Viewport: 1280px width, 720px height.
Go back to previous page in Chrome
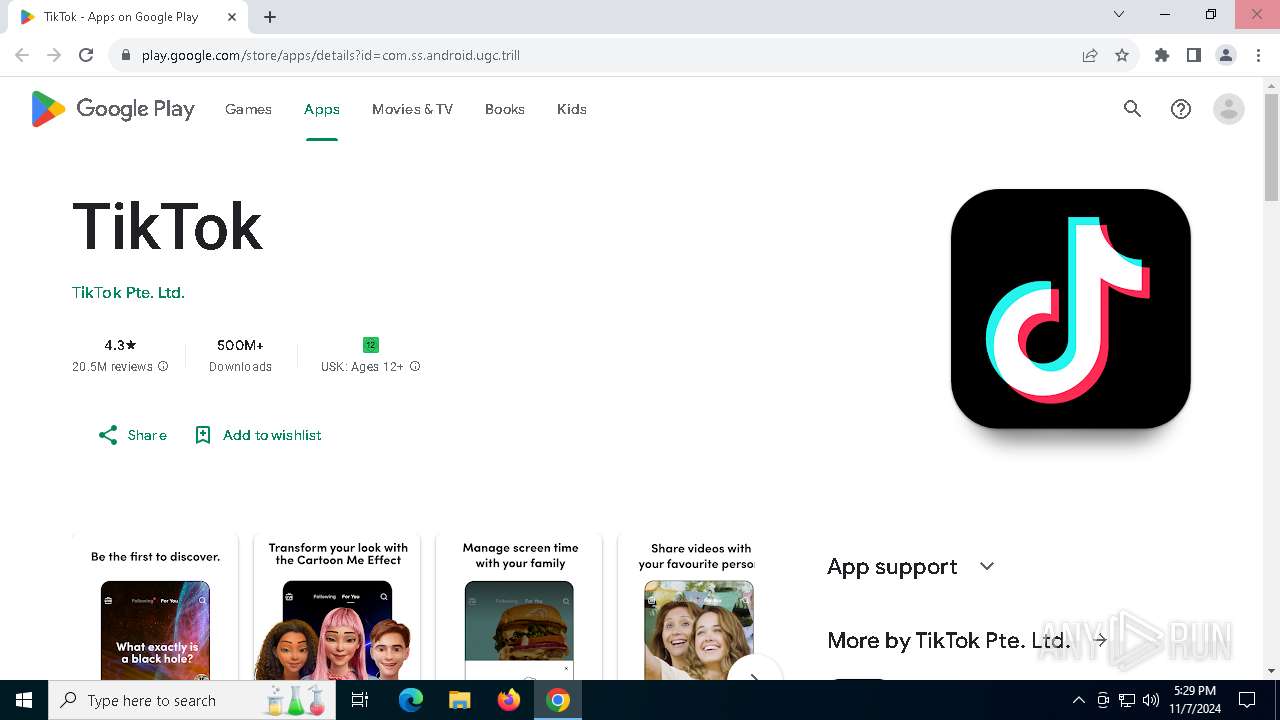tap(22, 55)
